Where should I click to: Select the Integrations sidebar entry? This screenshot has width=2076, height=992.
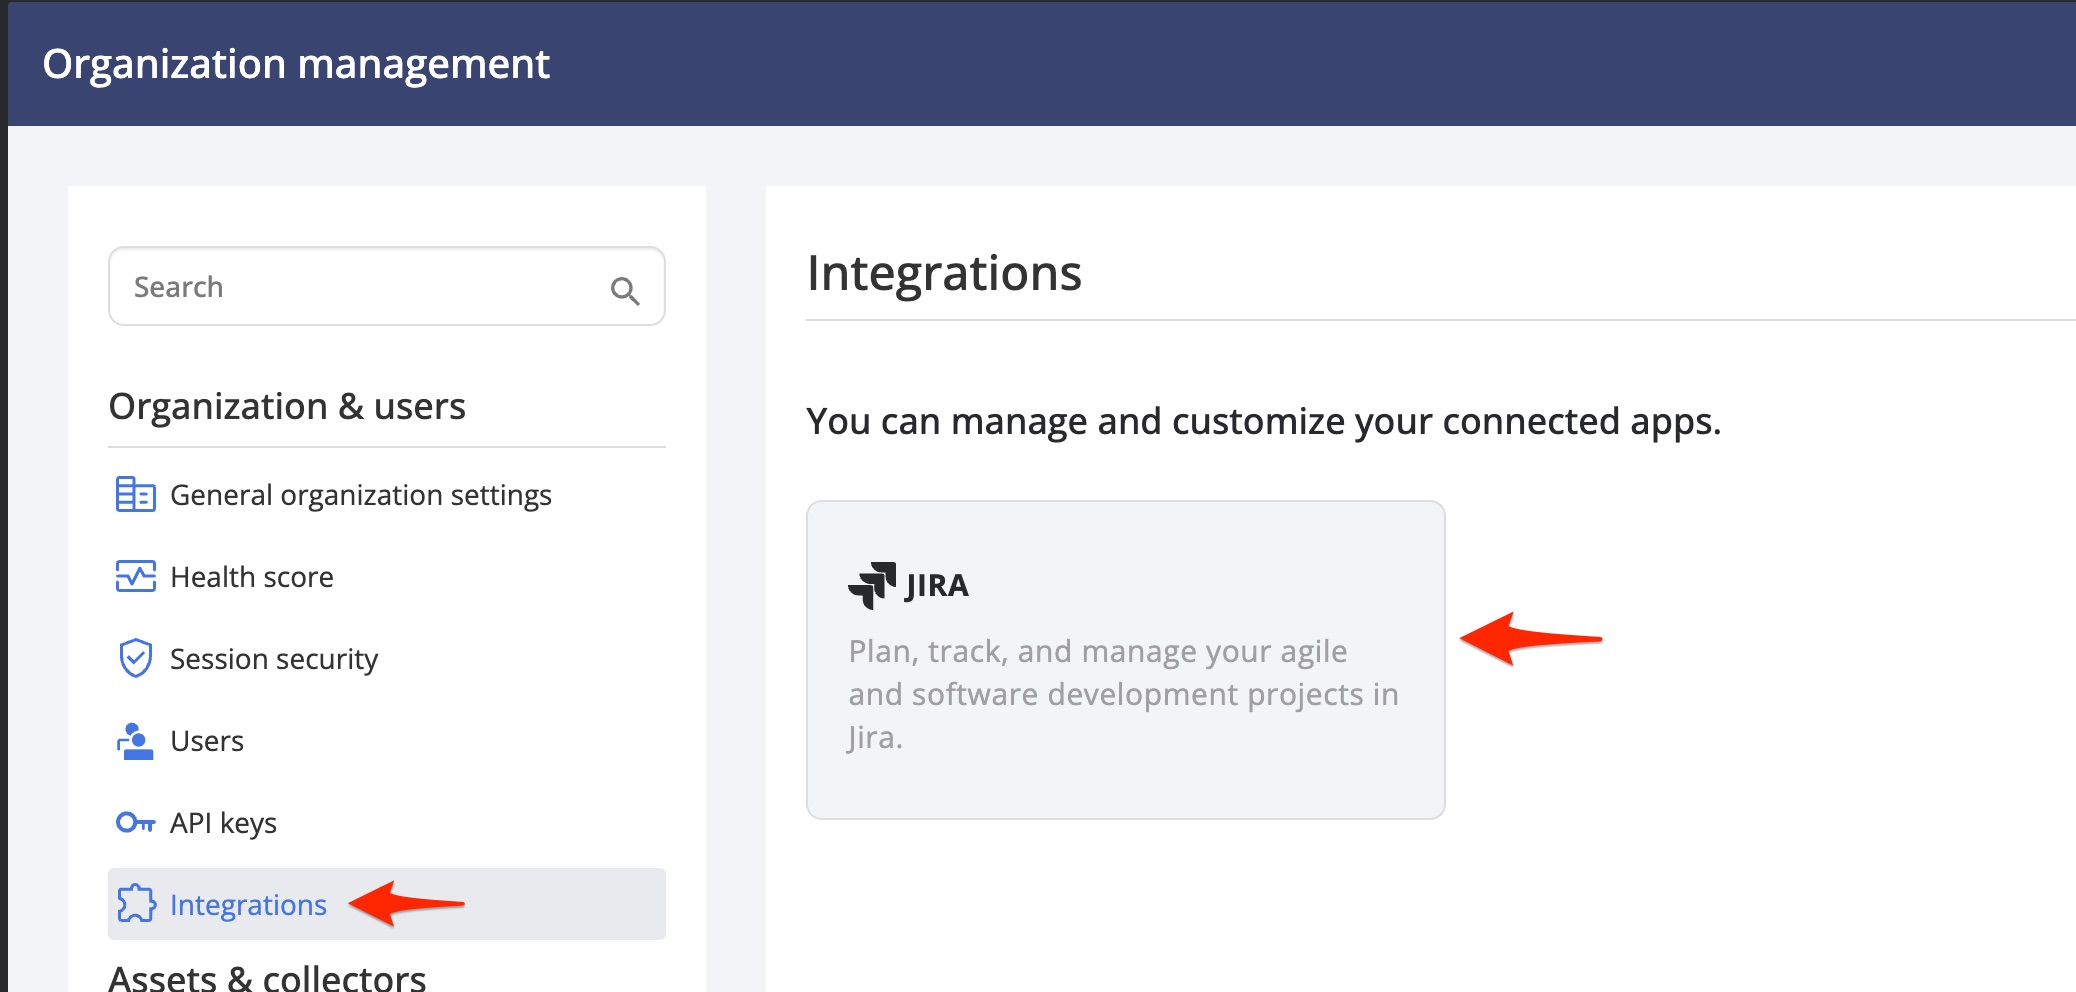pyautogui.click(x=249, y=904)
